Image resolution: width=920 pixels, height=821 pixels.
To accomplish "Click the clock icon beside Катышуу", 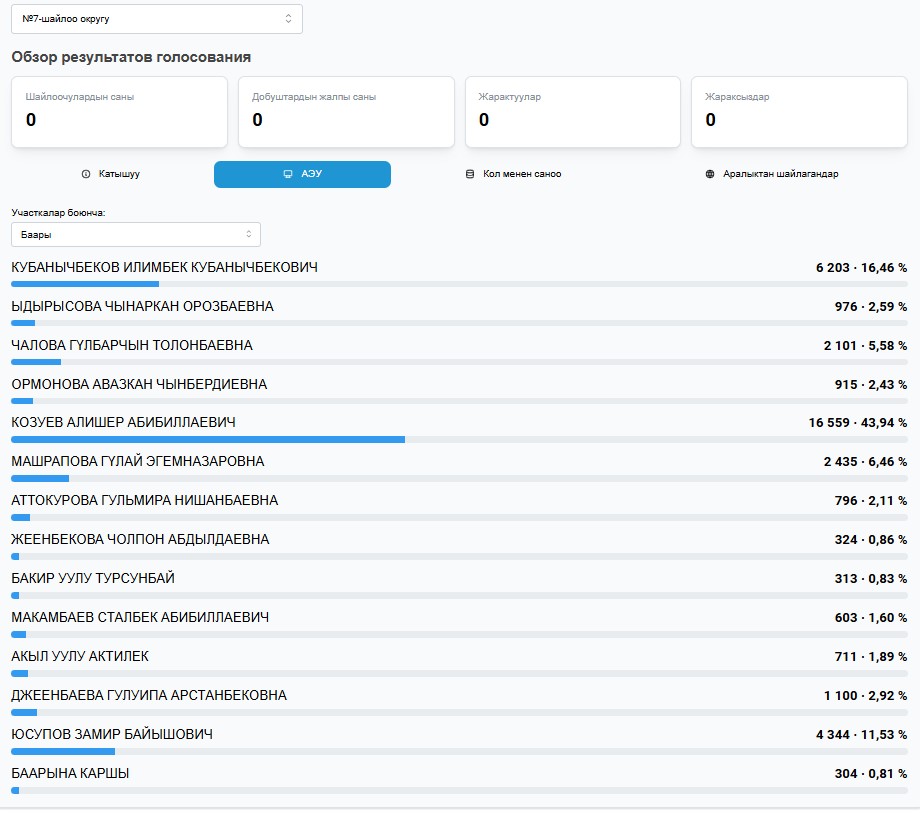I will 86,174.
